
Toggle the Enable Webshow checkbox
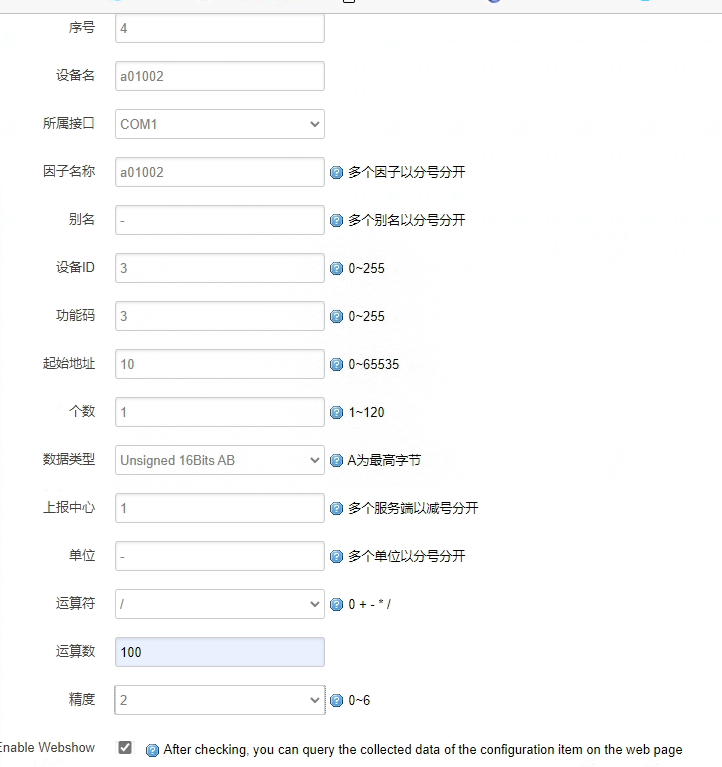pyautogui.click(x=125, y=748)
